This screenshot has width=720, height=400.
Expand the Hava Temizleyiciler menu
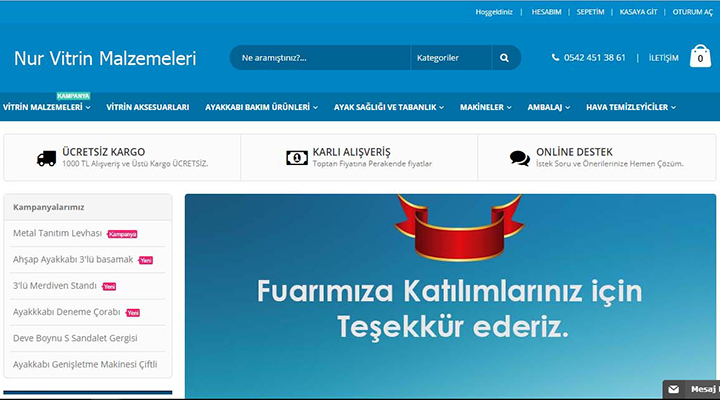[630, 107]
